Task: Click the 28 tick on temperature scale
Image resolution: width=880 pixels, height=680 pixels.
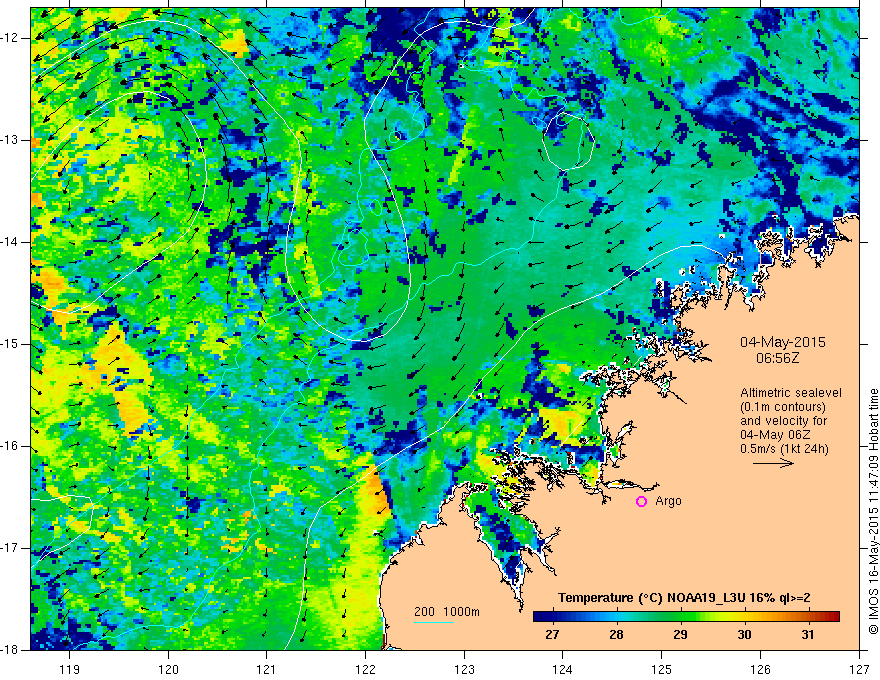Action: 616,635
